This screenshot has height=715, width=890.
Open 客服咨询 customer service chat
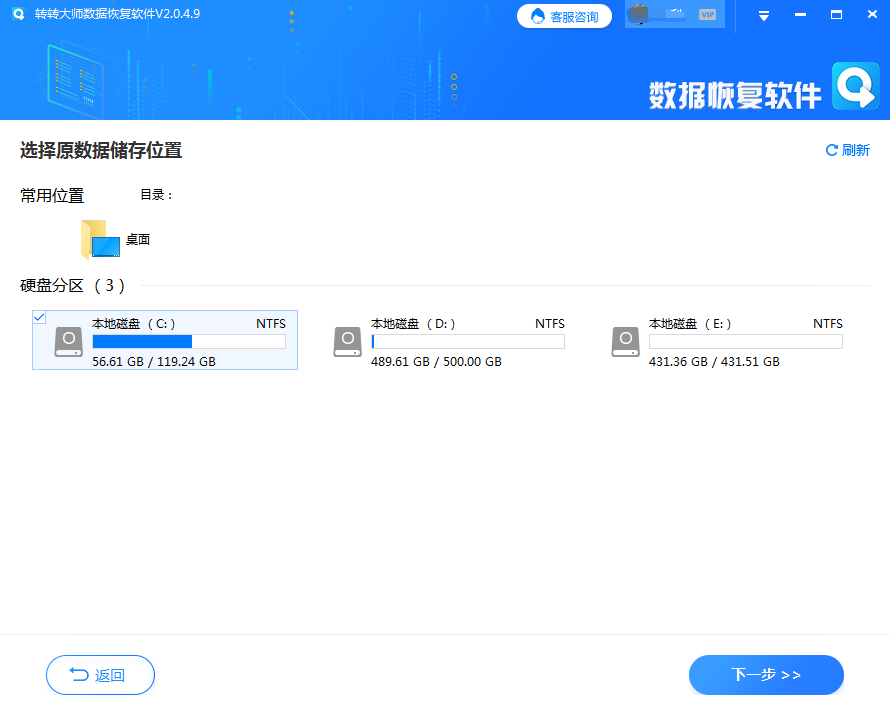pos(564,16)
